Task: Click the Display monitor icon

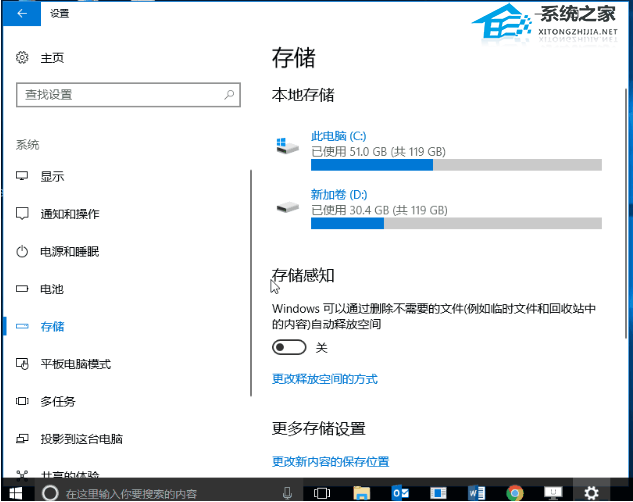Action: pos(22,176)
